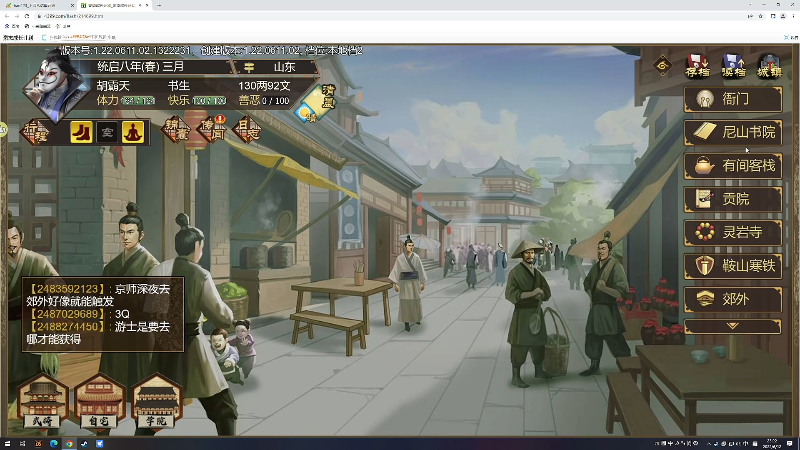Click chat message from 2483592123
The height and width of the screenshot is (450, 800).
point(98,295)
